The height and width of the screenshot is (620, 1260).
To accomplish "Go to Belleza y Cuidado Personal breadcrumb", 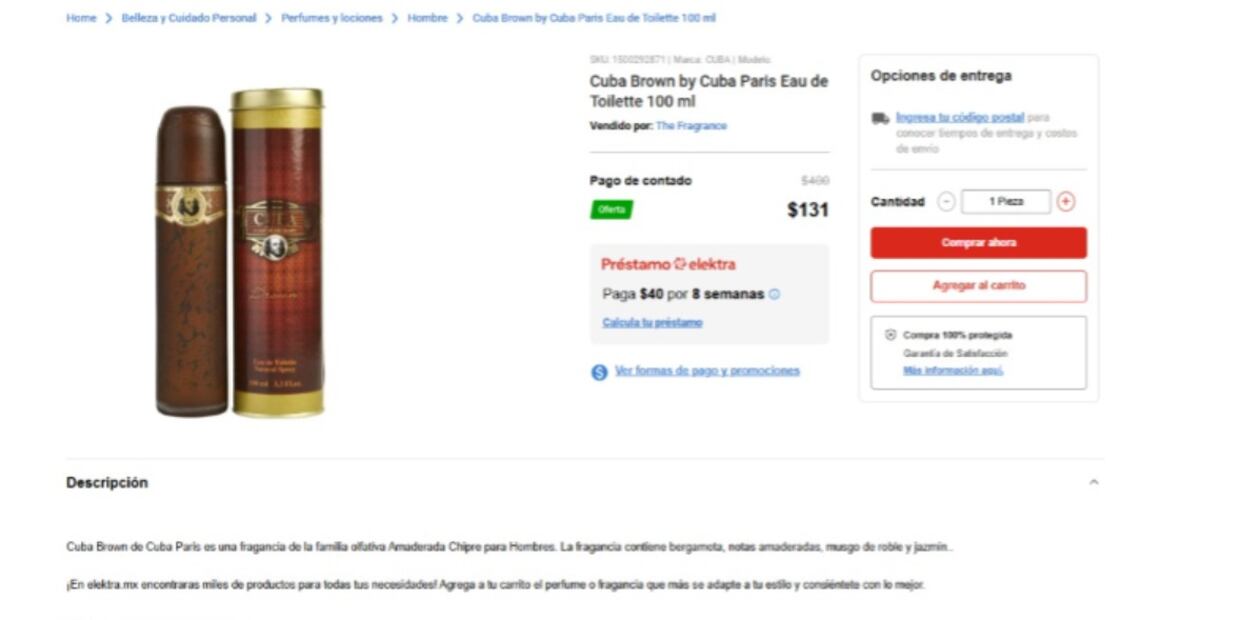I will pyautogui.click(x=189, y=18).
